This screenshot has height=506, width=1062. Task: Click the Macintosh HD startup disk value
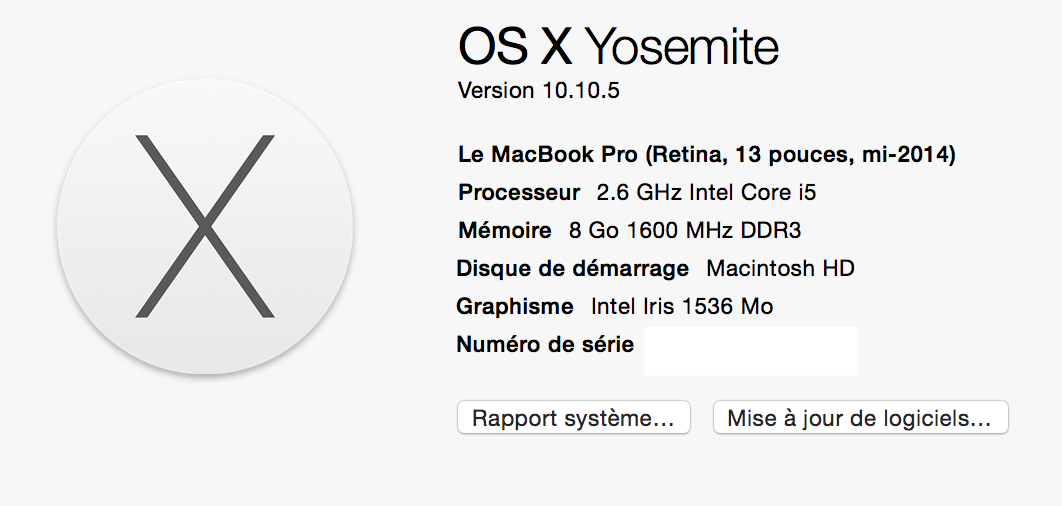pyautogui.click(x=780, y=268)
